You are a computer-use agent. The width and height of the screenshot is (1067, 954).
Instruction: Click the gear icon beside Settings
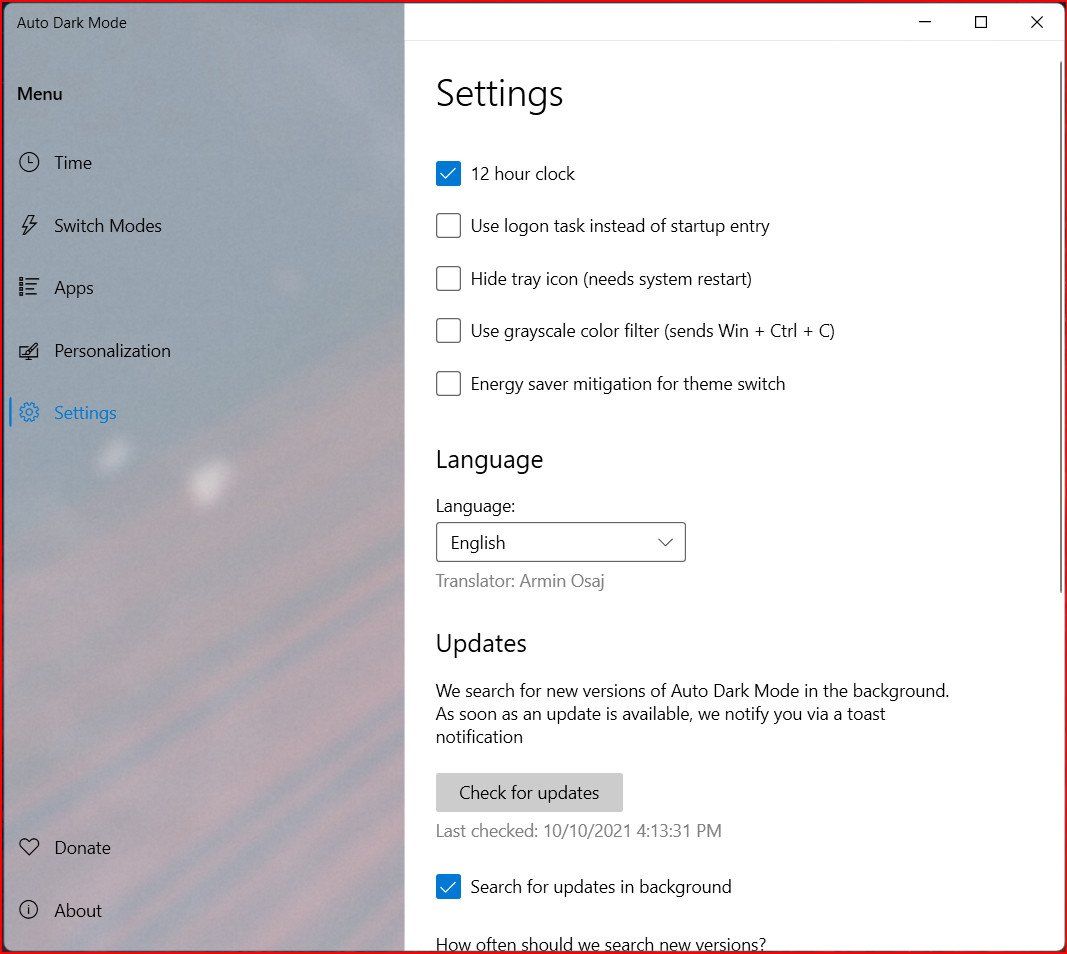click(x=29, y=412)
